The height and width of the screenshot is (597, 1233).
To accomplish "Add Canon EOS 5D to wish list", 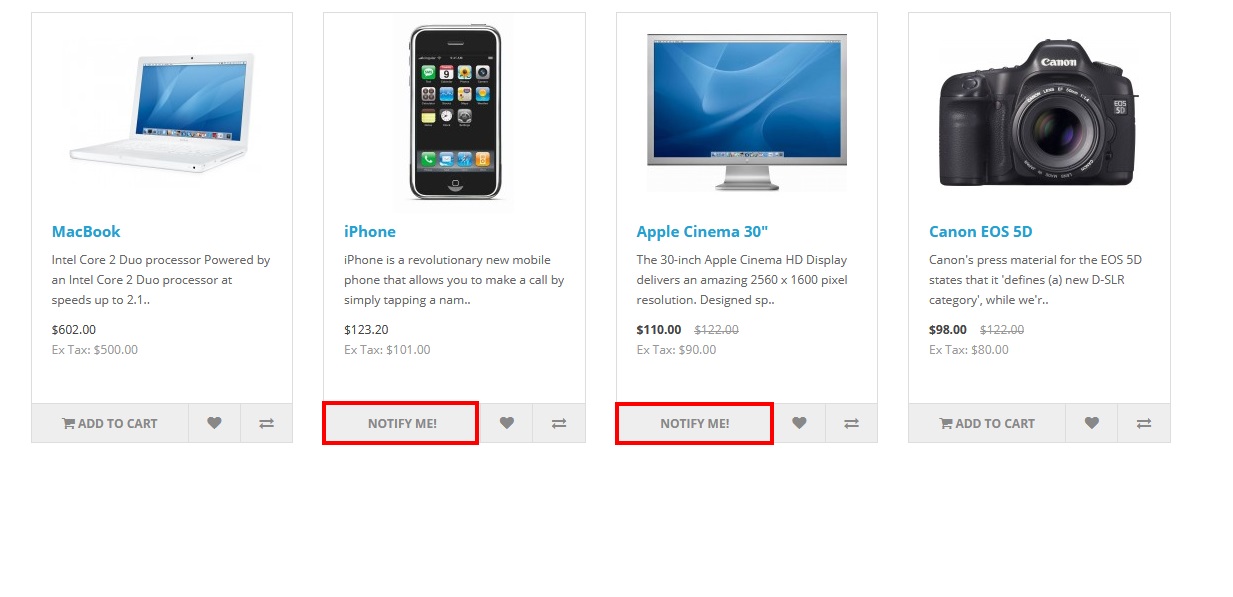I will (x=1092, y=423).
